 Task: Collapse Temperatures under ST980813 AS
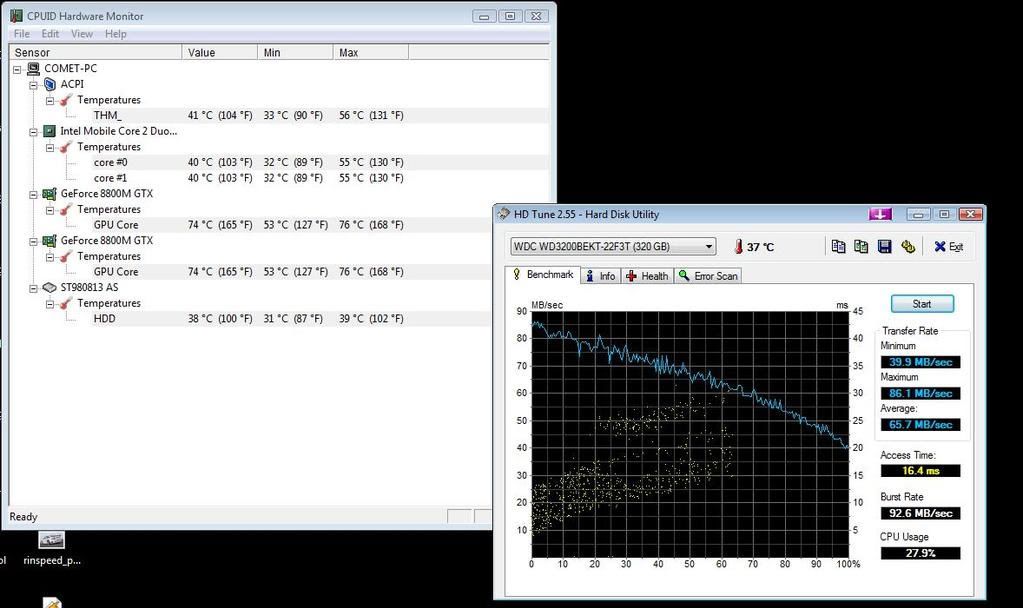point(50,304)
